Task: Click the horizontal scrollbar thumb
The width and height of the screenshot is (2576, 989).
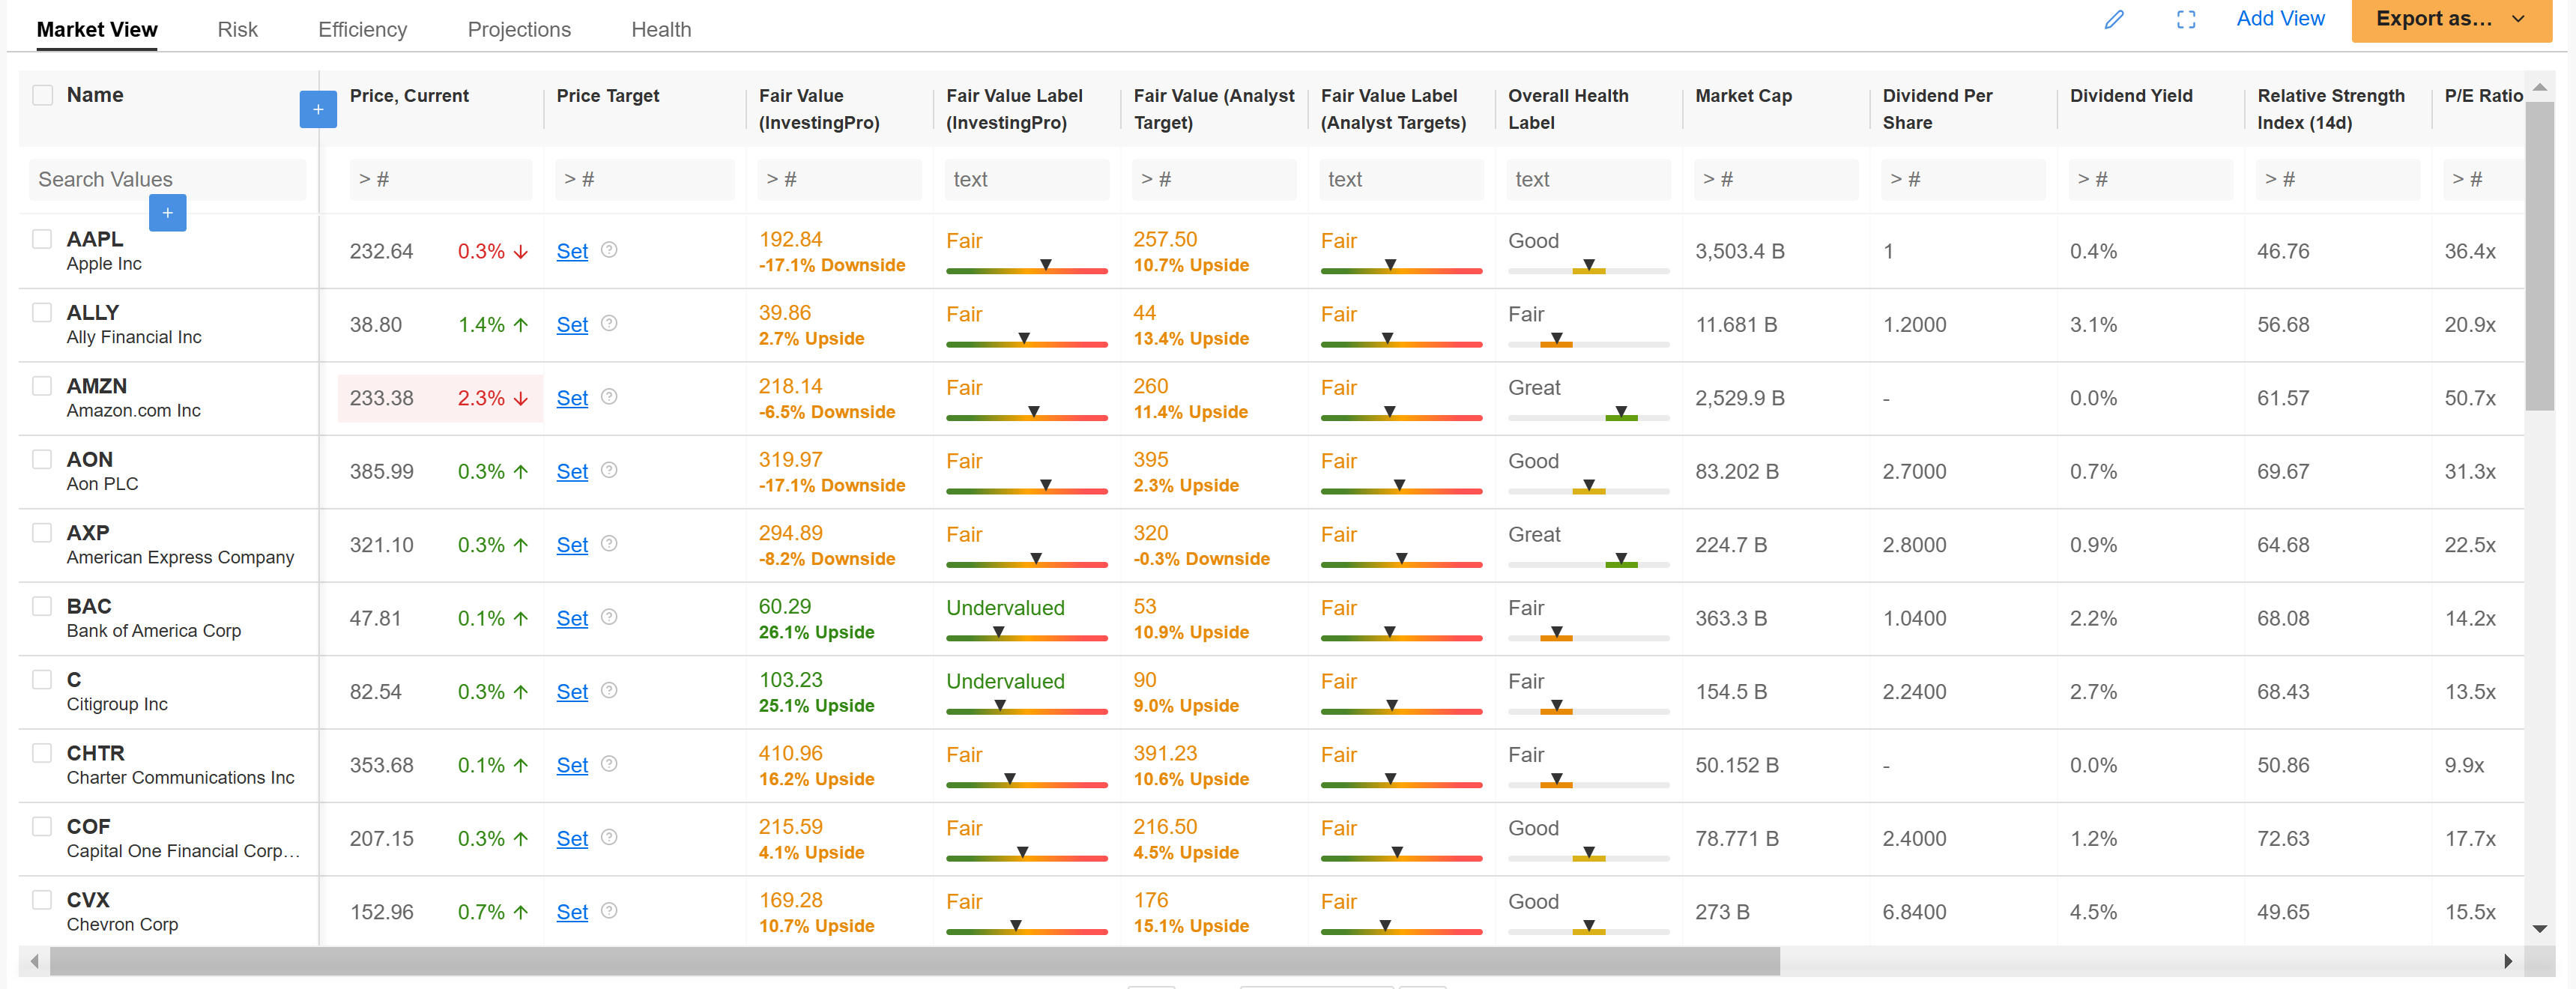Action: pyautogui.click(x=915, y=961)
